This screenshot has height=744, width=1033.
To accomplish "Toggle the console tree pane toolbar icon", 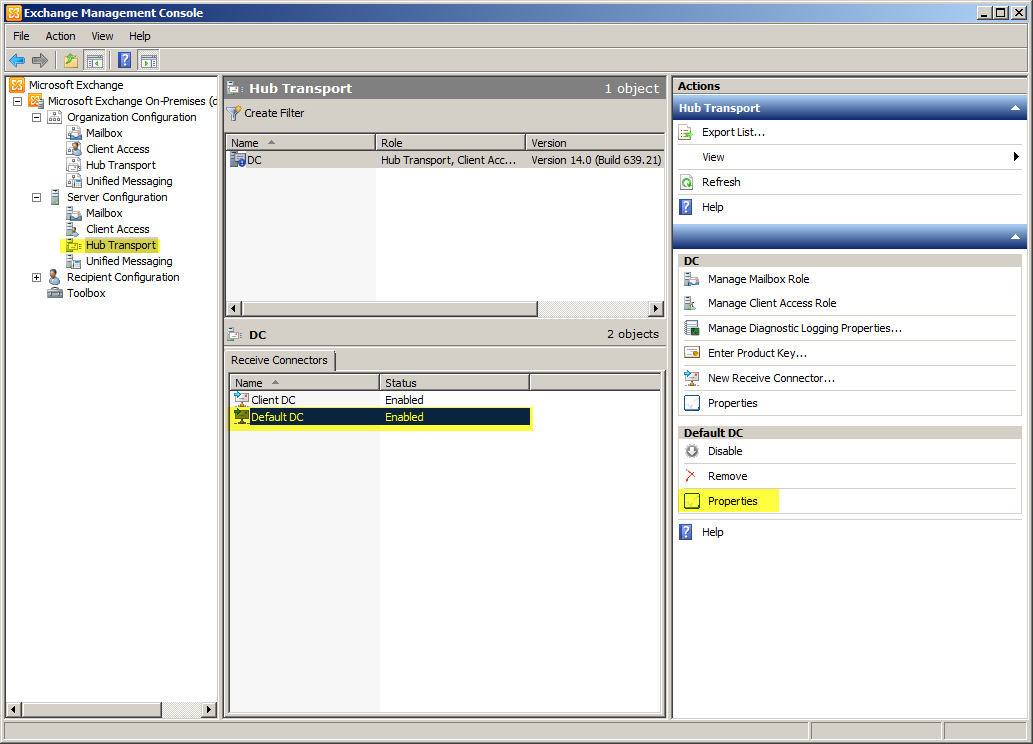I will (x=95, y=61).
